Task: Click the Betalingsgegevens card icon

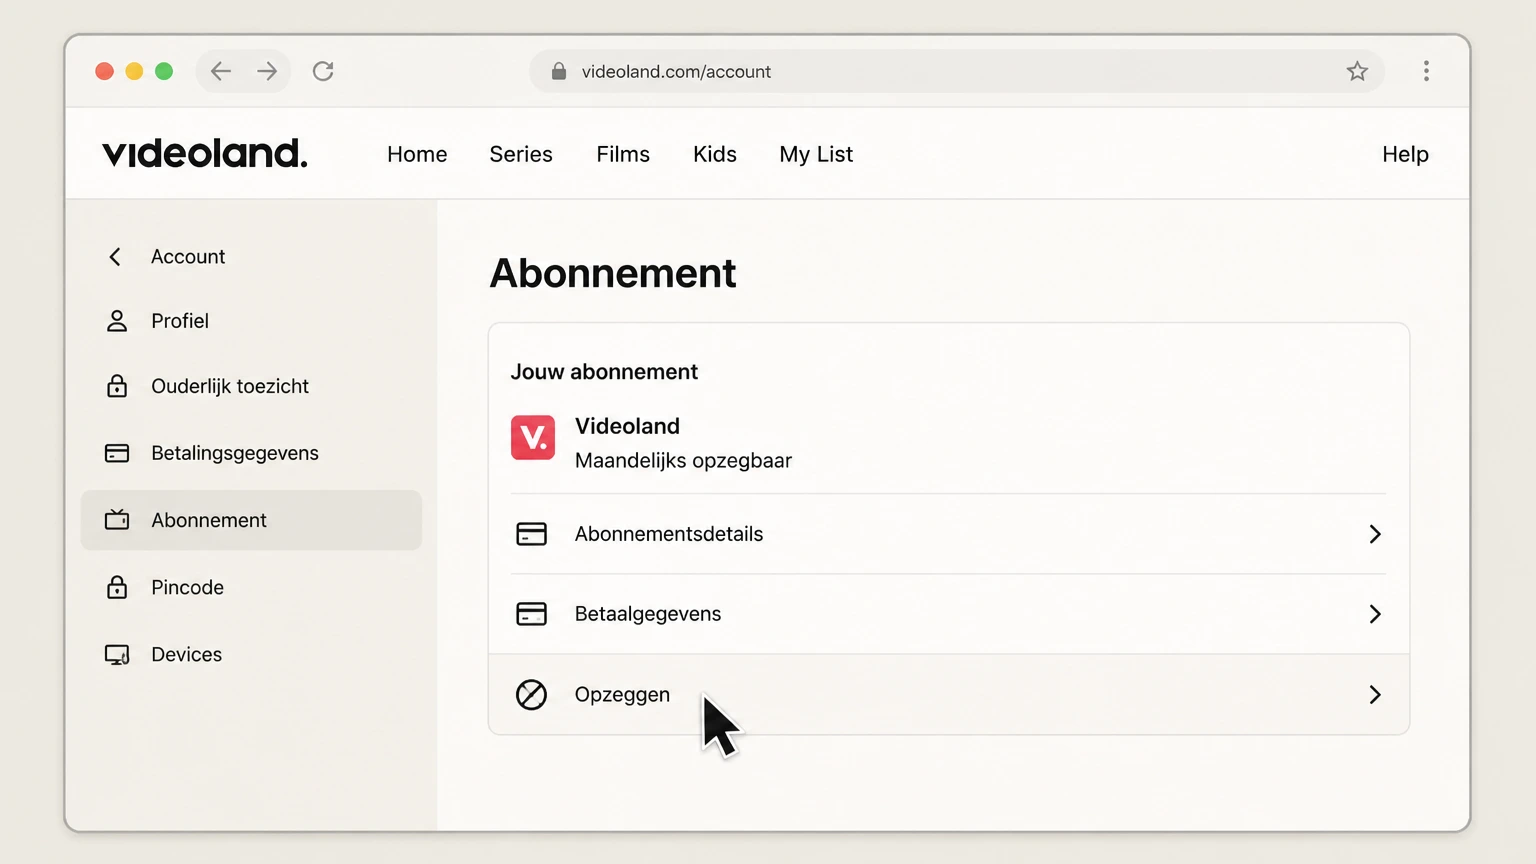Action: pos(117,453)
